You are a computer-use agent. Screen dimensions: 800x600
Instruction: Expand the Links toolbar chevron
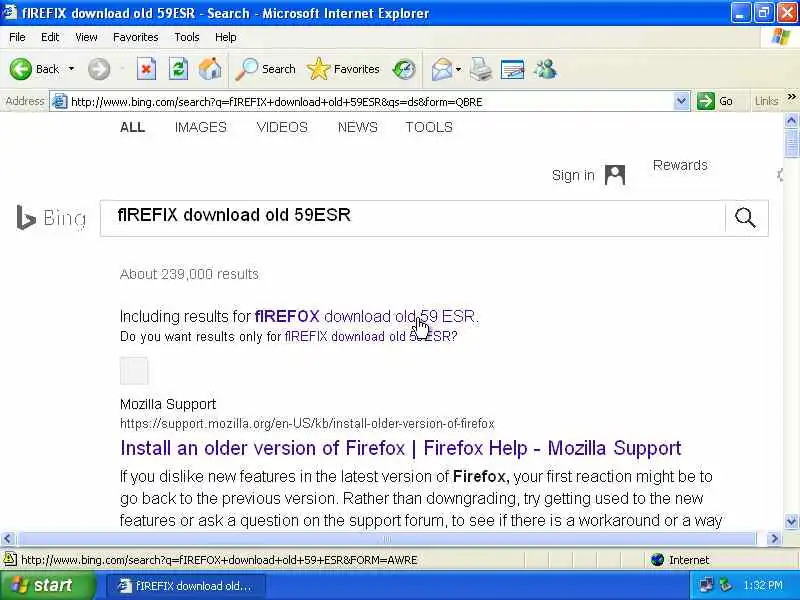(x=791, y=97)
